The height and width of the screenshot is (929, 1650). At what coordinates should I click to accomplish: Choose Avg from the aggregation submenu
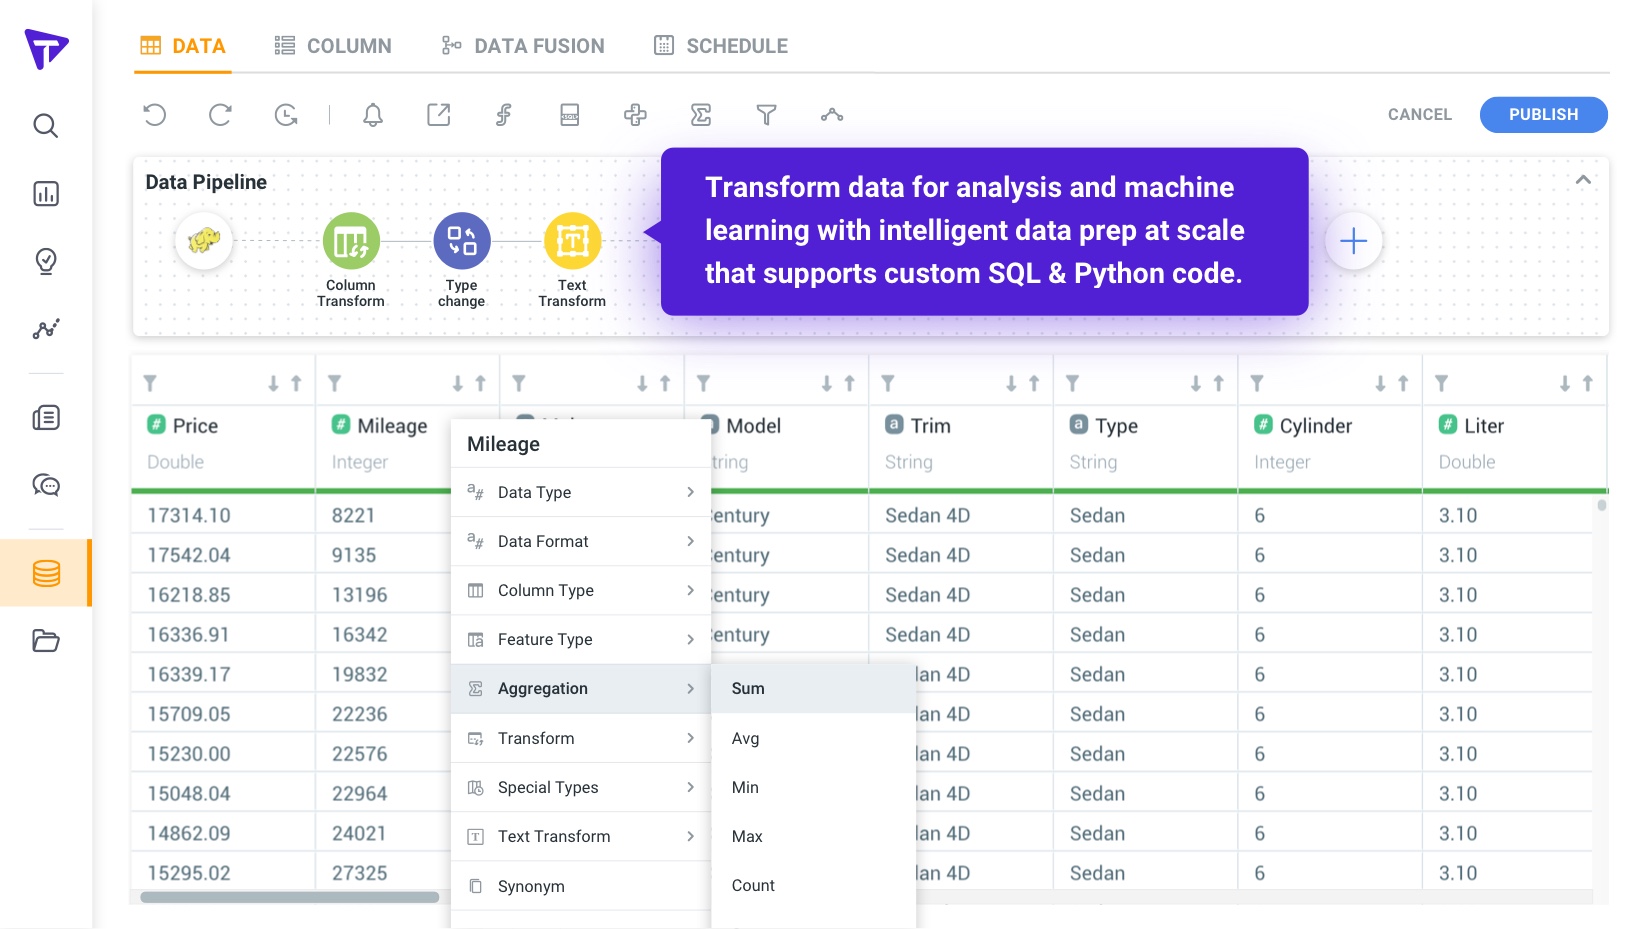[746, 739]
